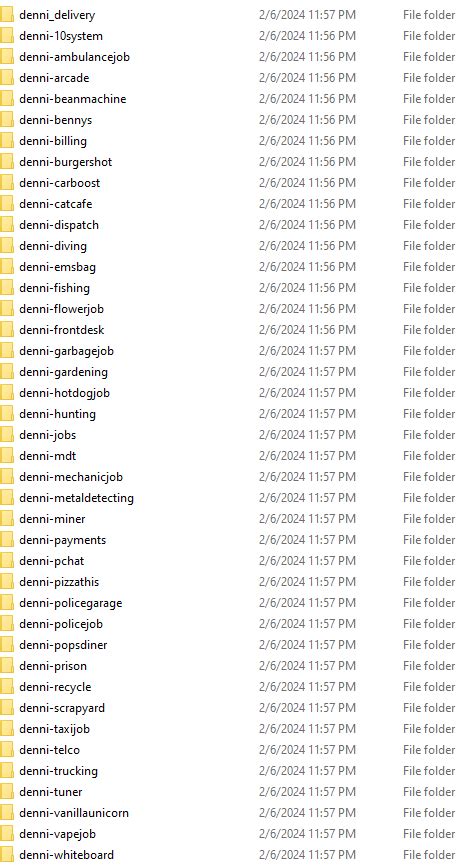Click the denni-garbagejob folder name

point(66,351)
